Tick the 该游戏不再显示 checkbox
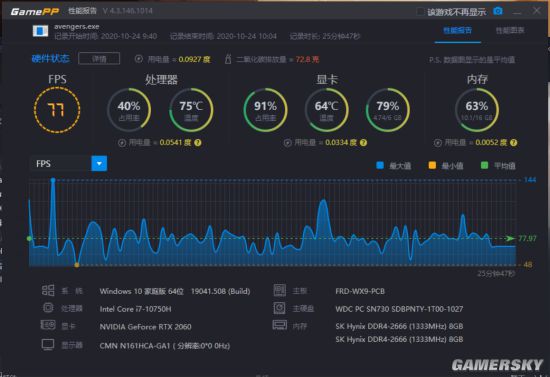 coord(420,12)
